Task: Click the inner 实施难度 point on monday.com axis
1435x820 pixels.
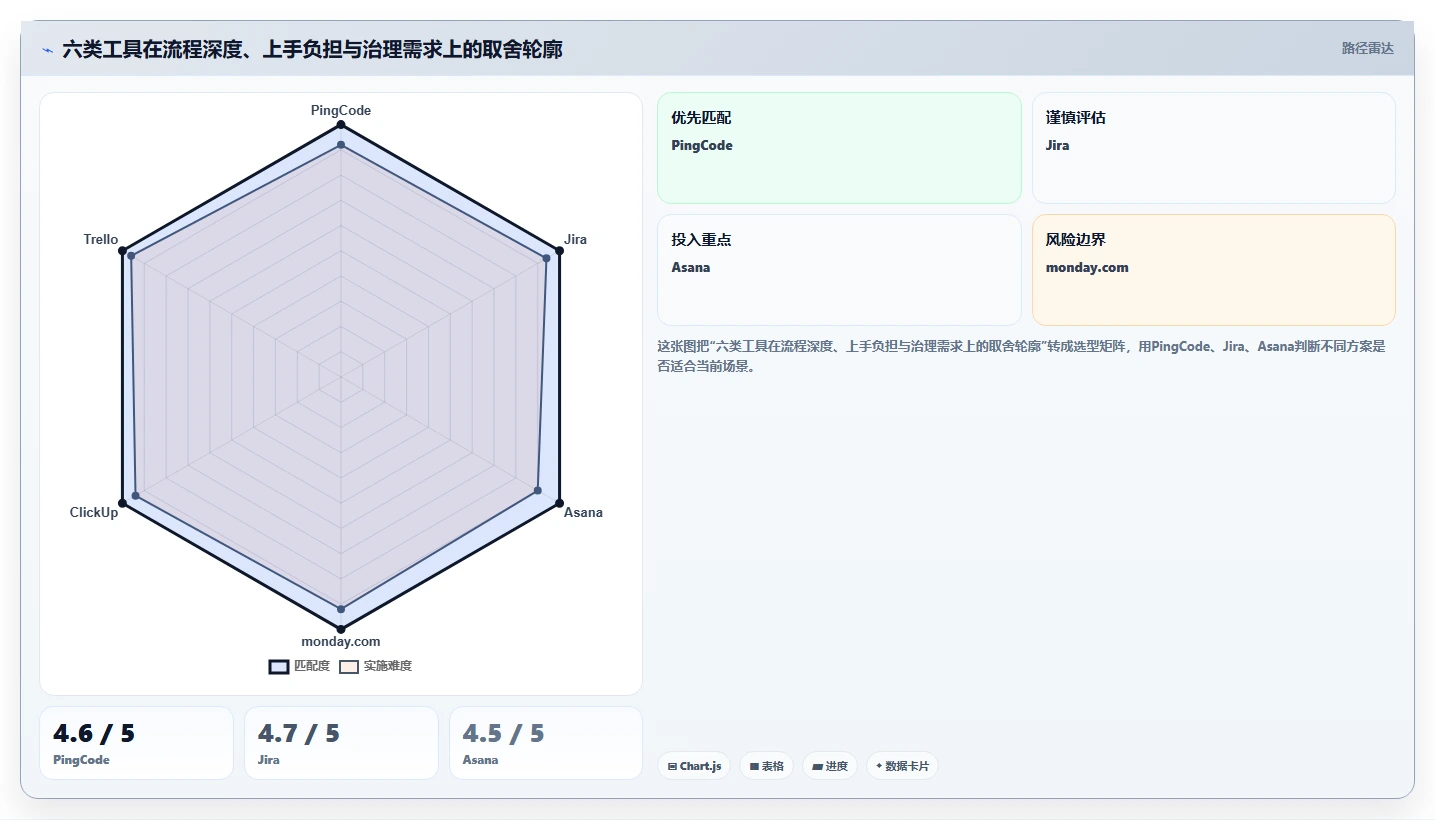Action: point(341,608)
